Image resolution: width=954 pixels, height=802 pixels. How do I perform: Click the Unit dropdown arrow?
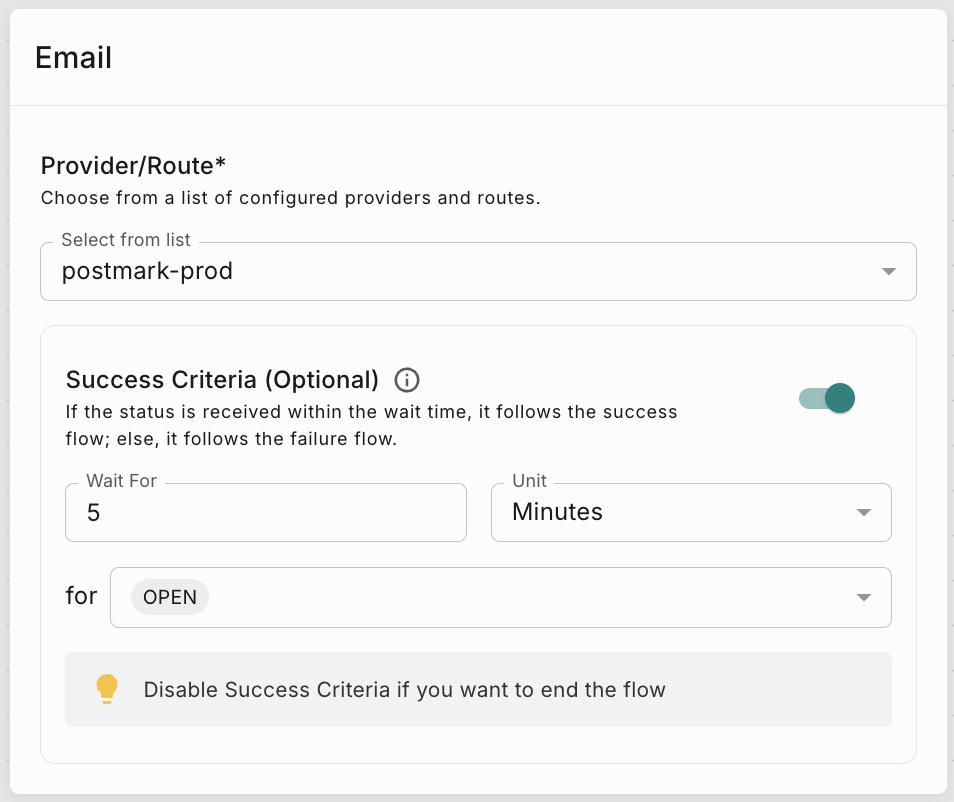(864, 512)
